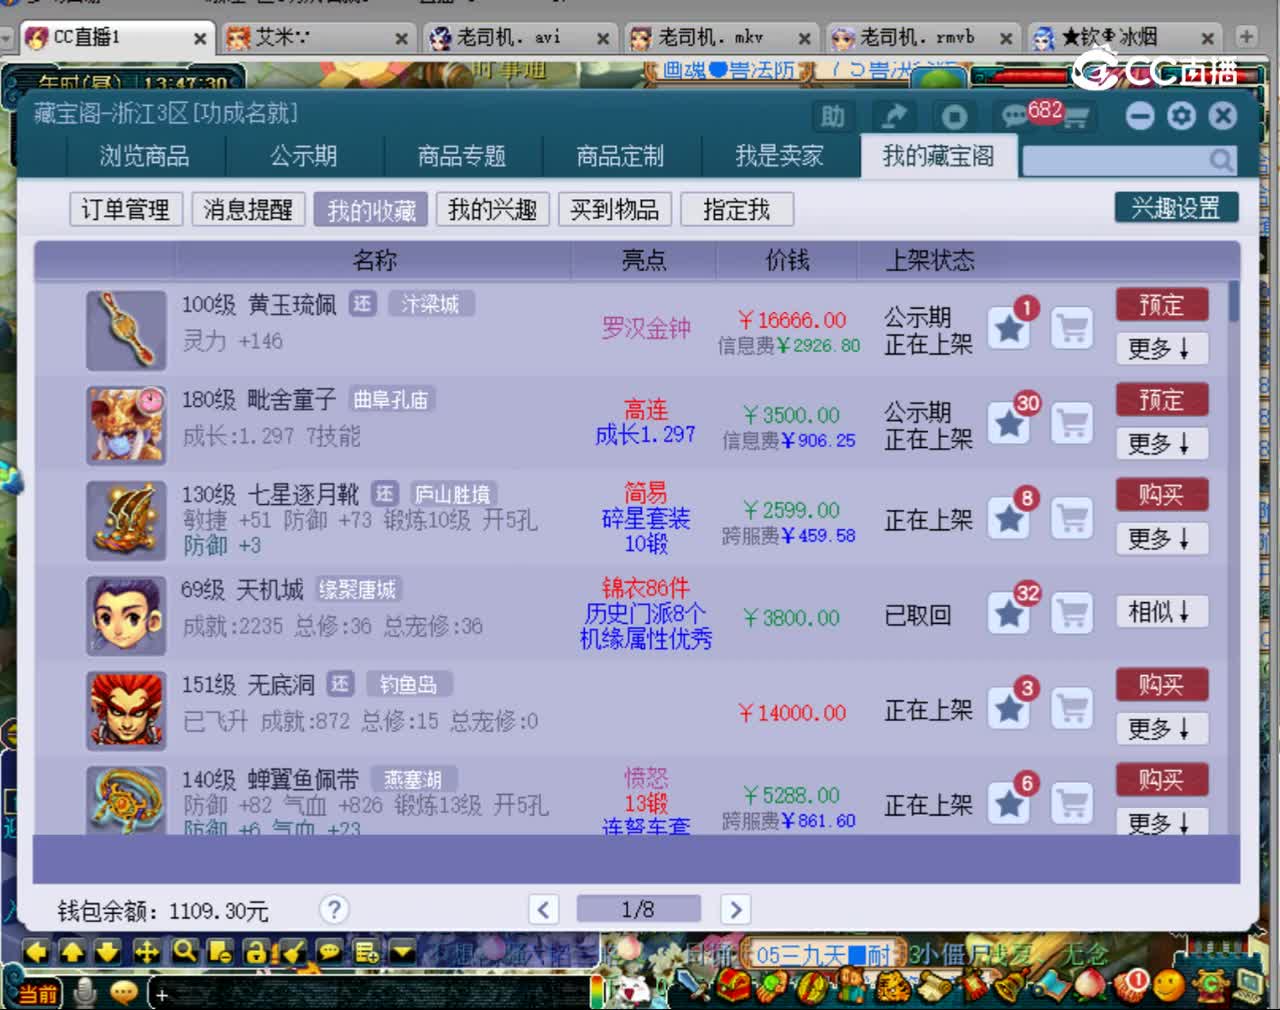Click the yellow magnifier chat toolbar icon

[x=184, y=951]
